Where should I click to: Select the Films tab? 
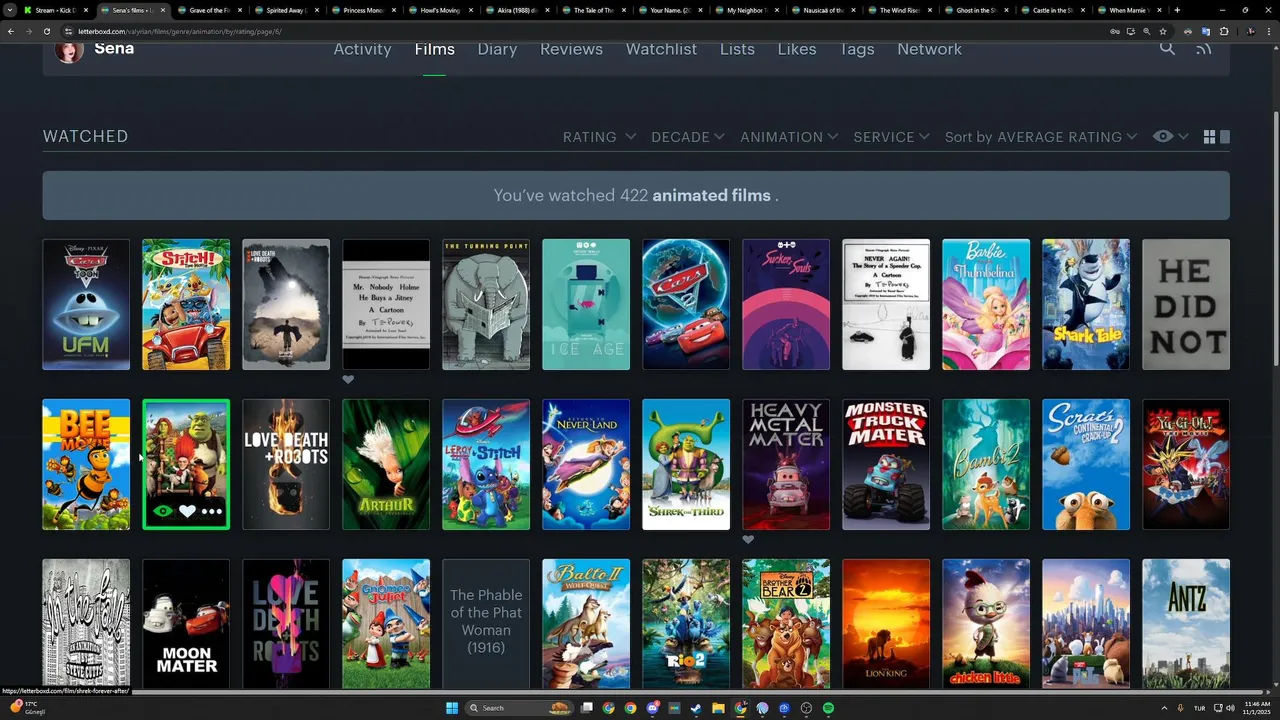[x=434, y=49]
